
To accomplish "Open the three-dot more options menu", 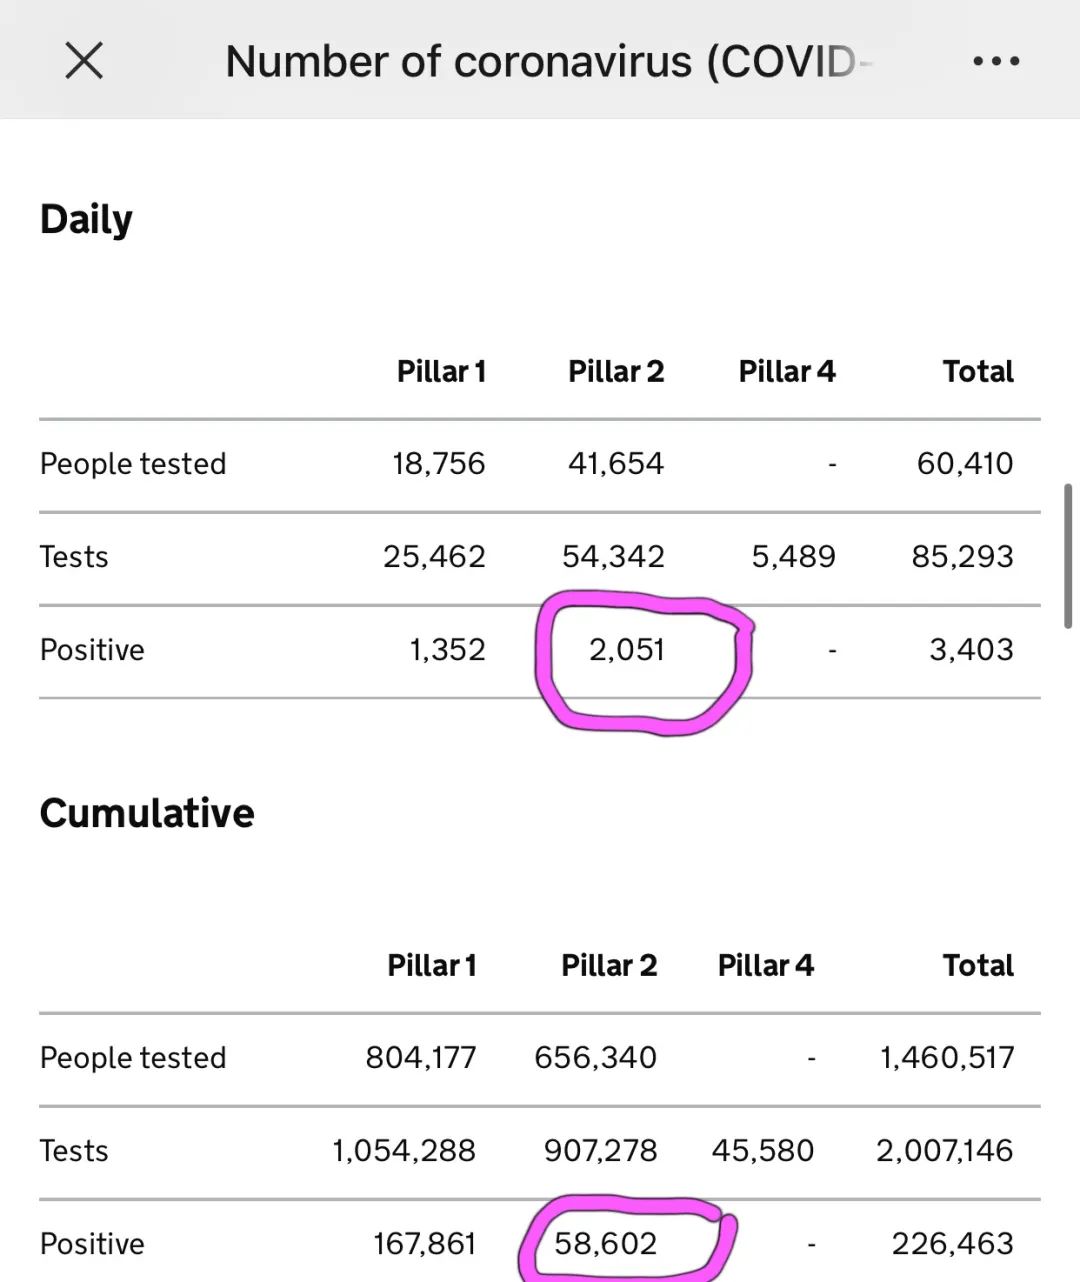I will pos(996,62).
